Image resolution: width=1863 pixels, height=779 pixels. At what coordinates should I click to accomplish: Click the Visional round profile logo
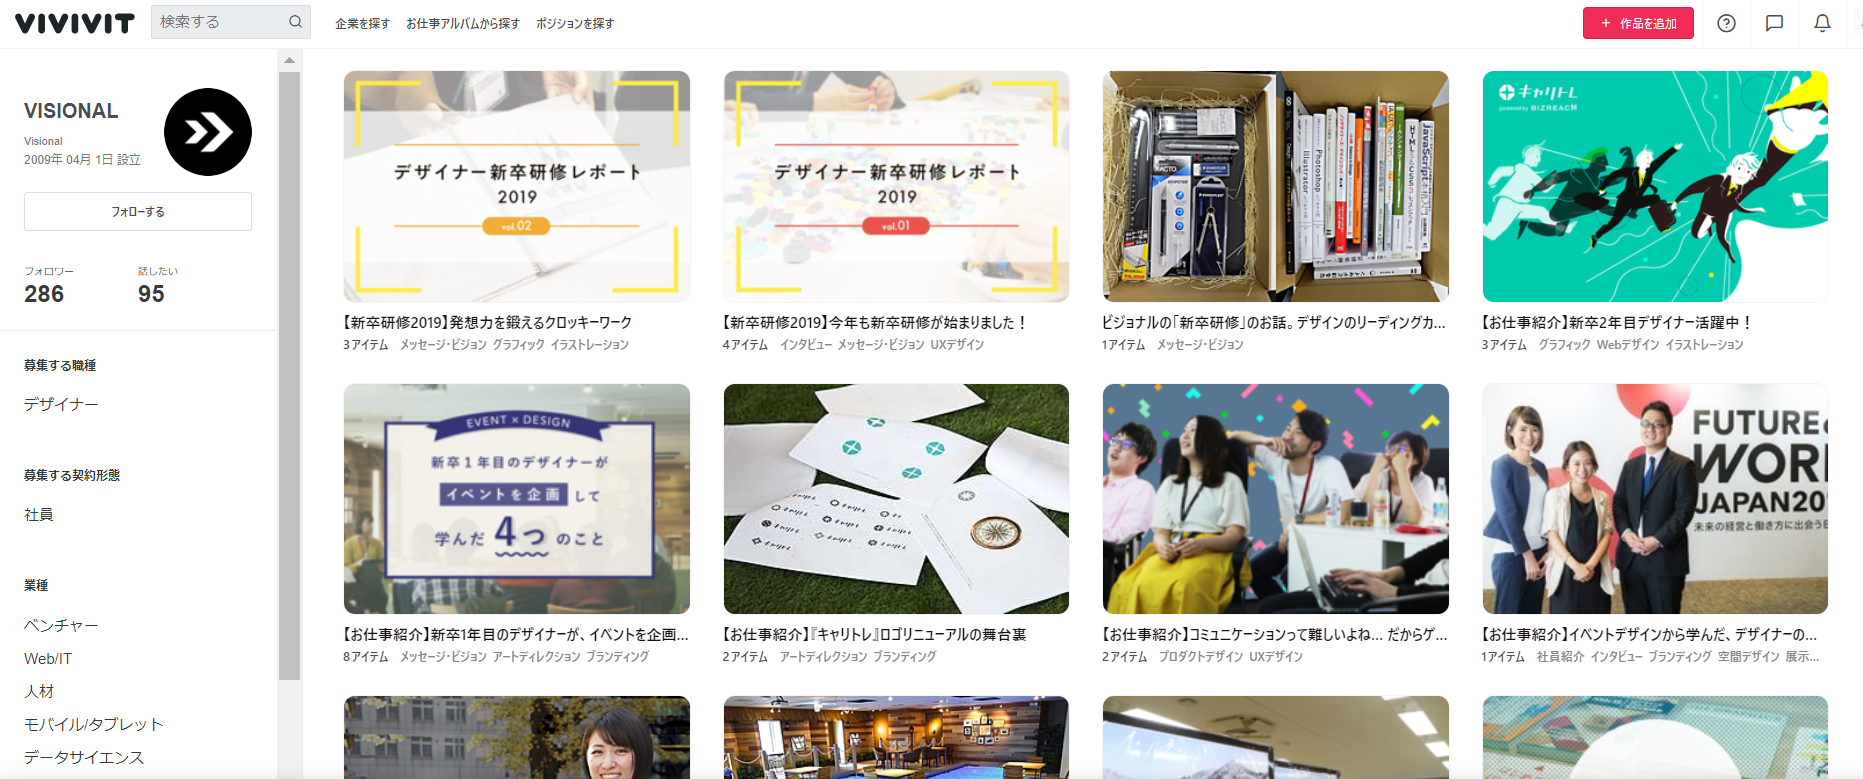pos(208,132)
